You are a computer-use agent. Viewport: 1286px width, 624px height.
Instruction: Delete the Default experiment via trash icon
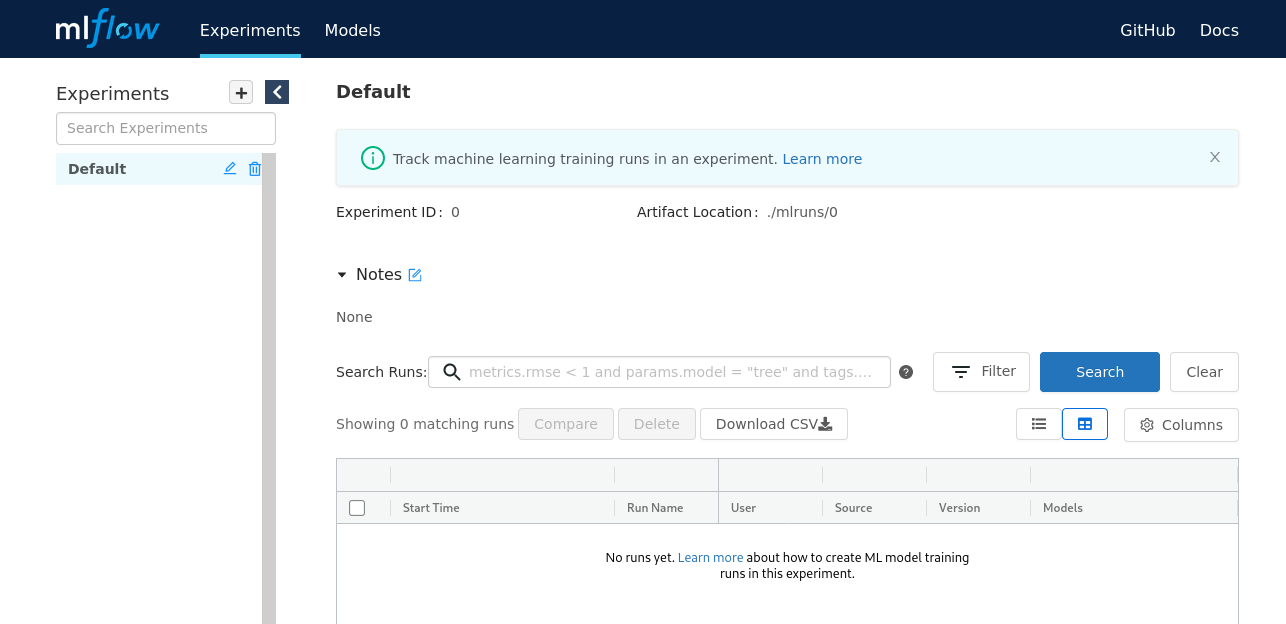(255, 169)
